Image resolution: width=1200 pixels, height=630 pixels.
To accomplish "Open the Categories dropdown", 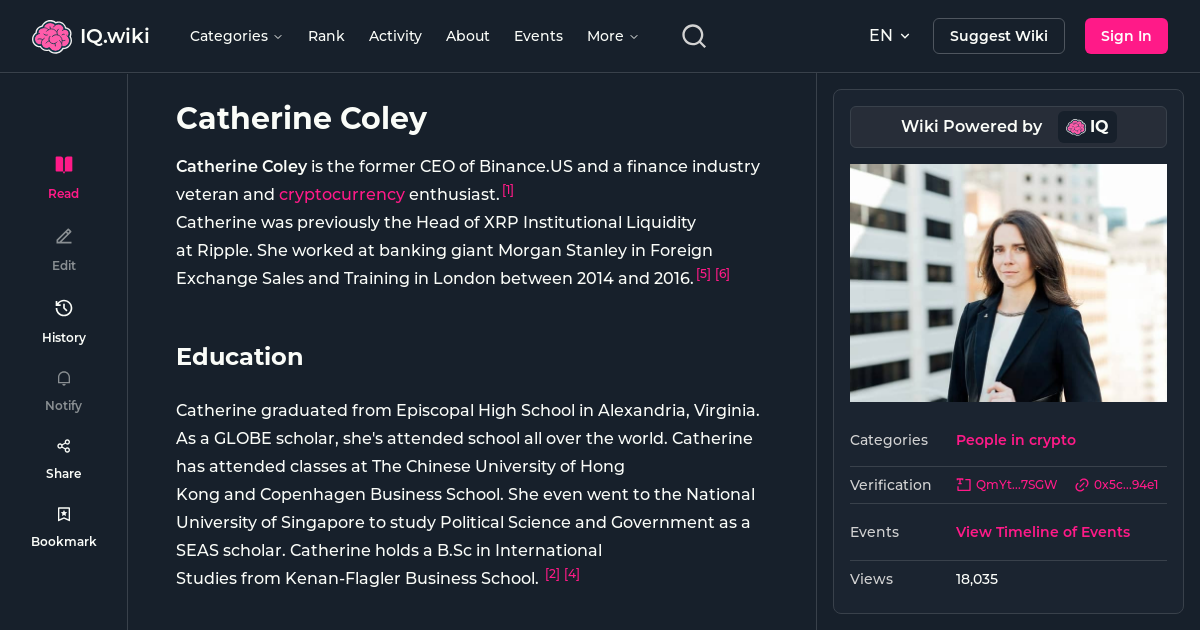I will 236,35.
